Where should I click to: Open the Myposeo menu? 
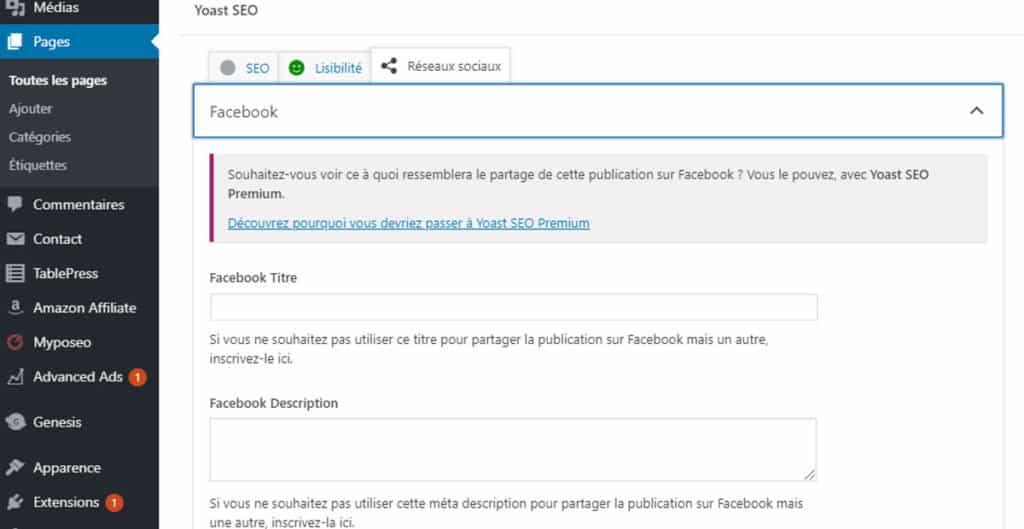point(79,342)
